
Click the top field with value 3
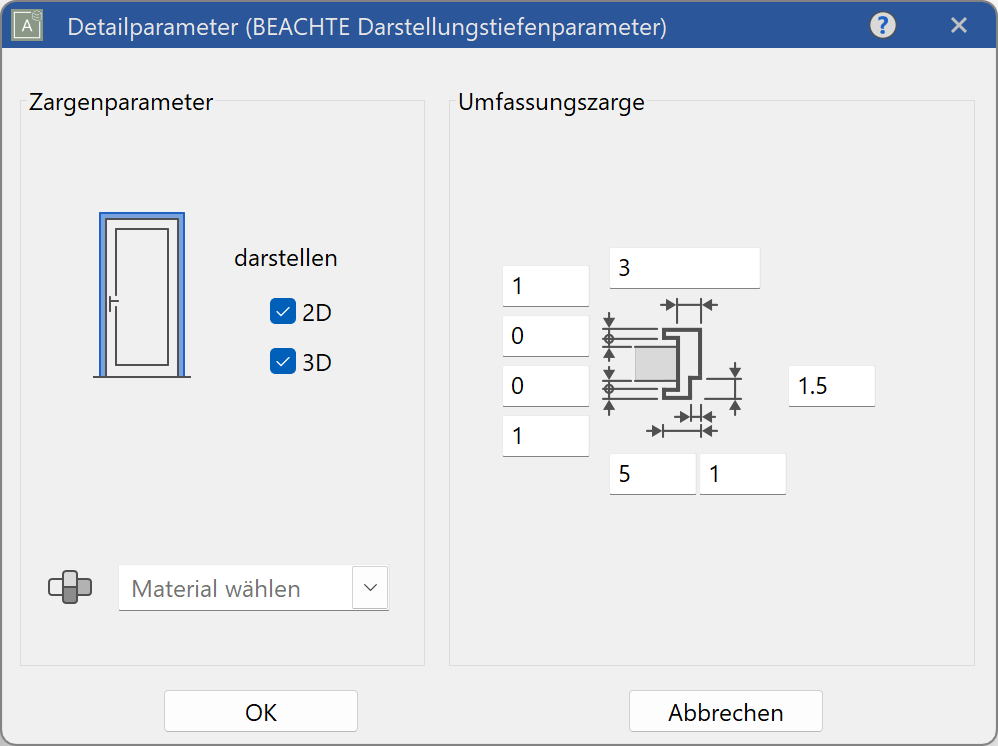click(684, 268)
